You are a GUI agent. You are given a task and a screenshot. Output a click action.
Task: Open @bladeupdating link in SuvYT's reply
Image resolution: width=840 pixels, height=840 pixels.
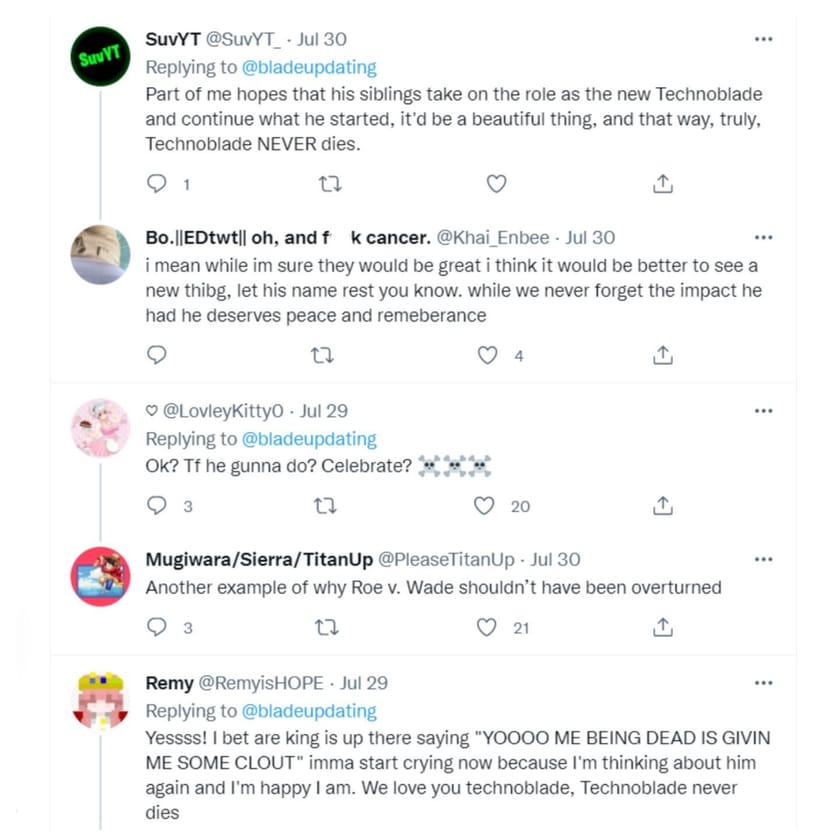click(x=310, y=68)
